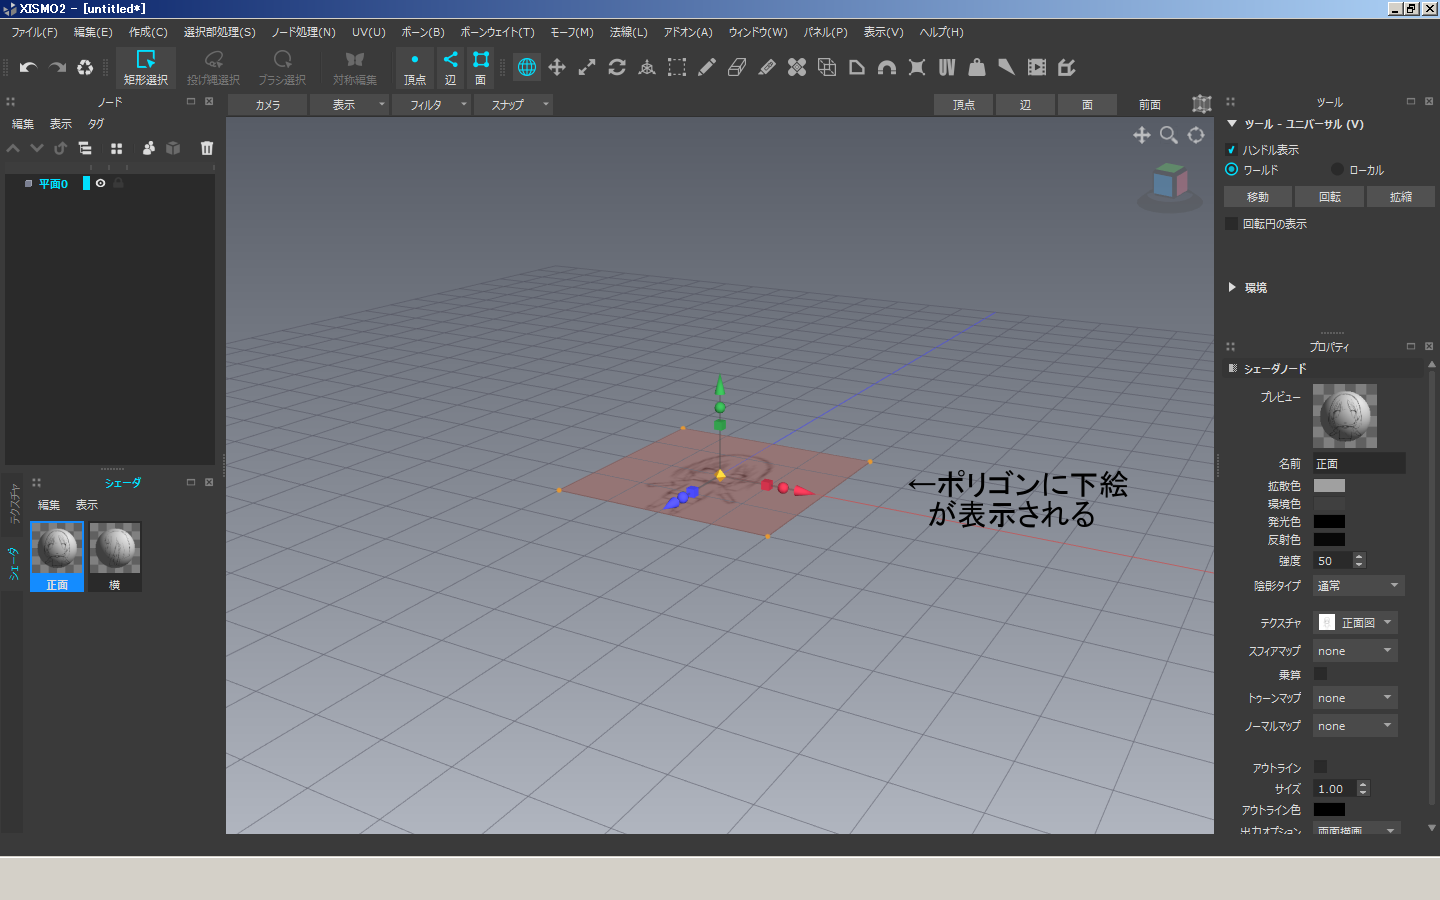This screenshot has width=1440, height=900.
Task: Open the ヘルプ(H) menu
Action: 941,32
